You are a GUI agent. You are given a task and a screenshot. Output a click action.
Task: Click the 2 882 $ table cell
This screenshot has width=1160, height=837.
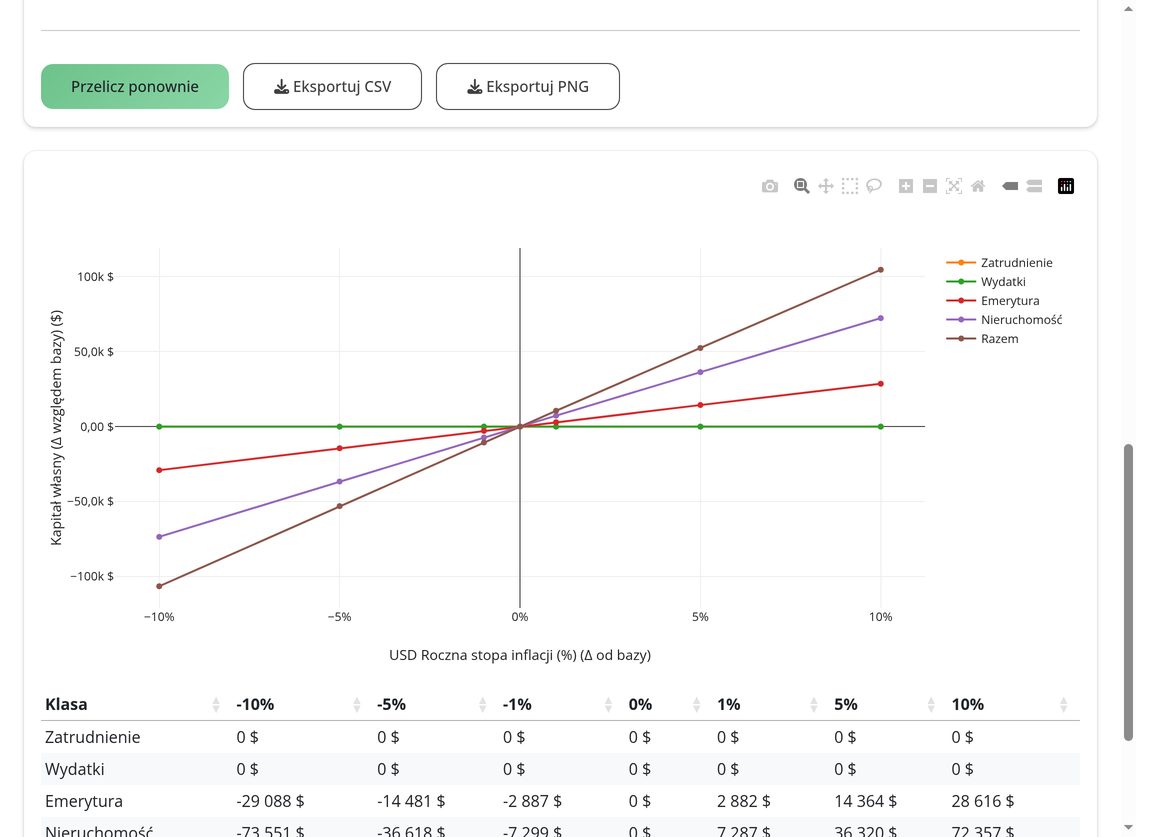743,801
